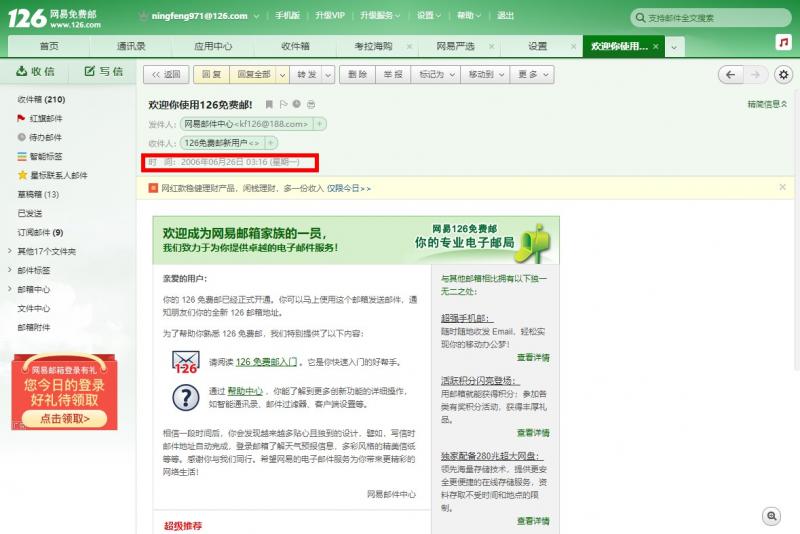Click the 写信 compose mail icon button

103,71
